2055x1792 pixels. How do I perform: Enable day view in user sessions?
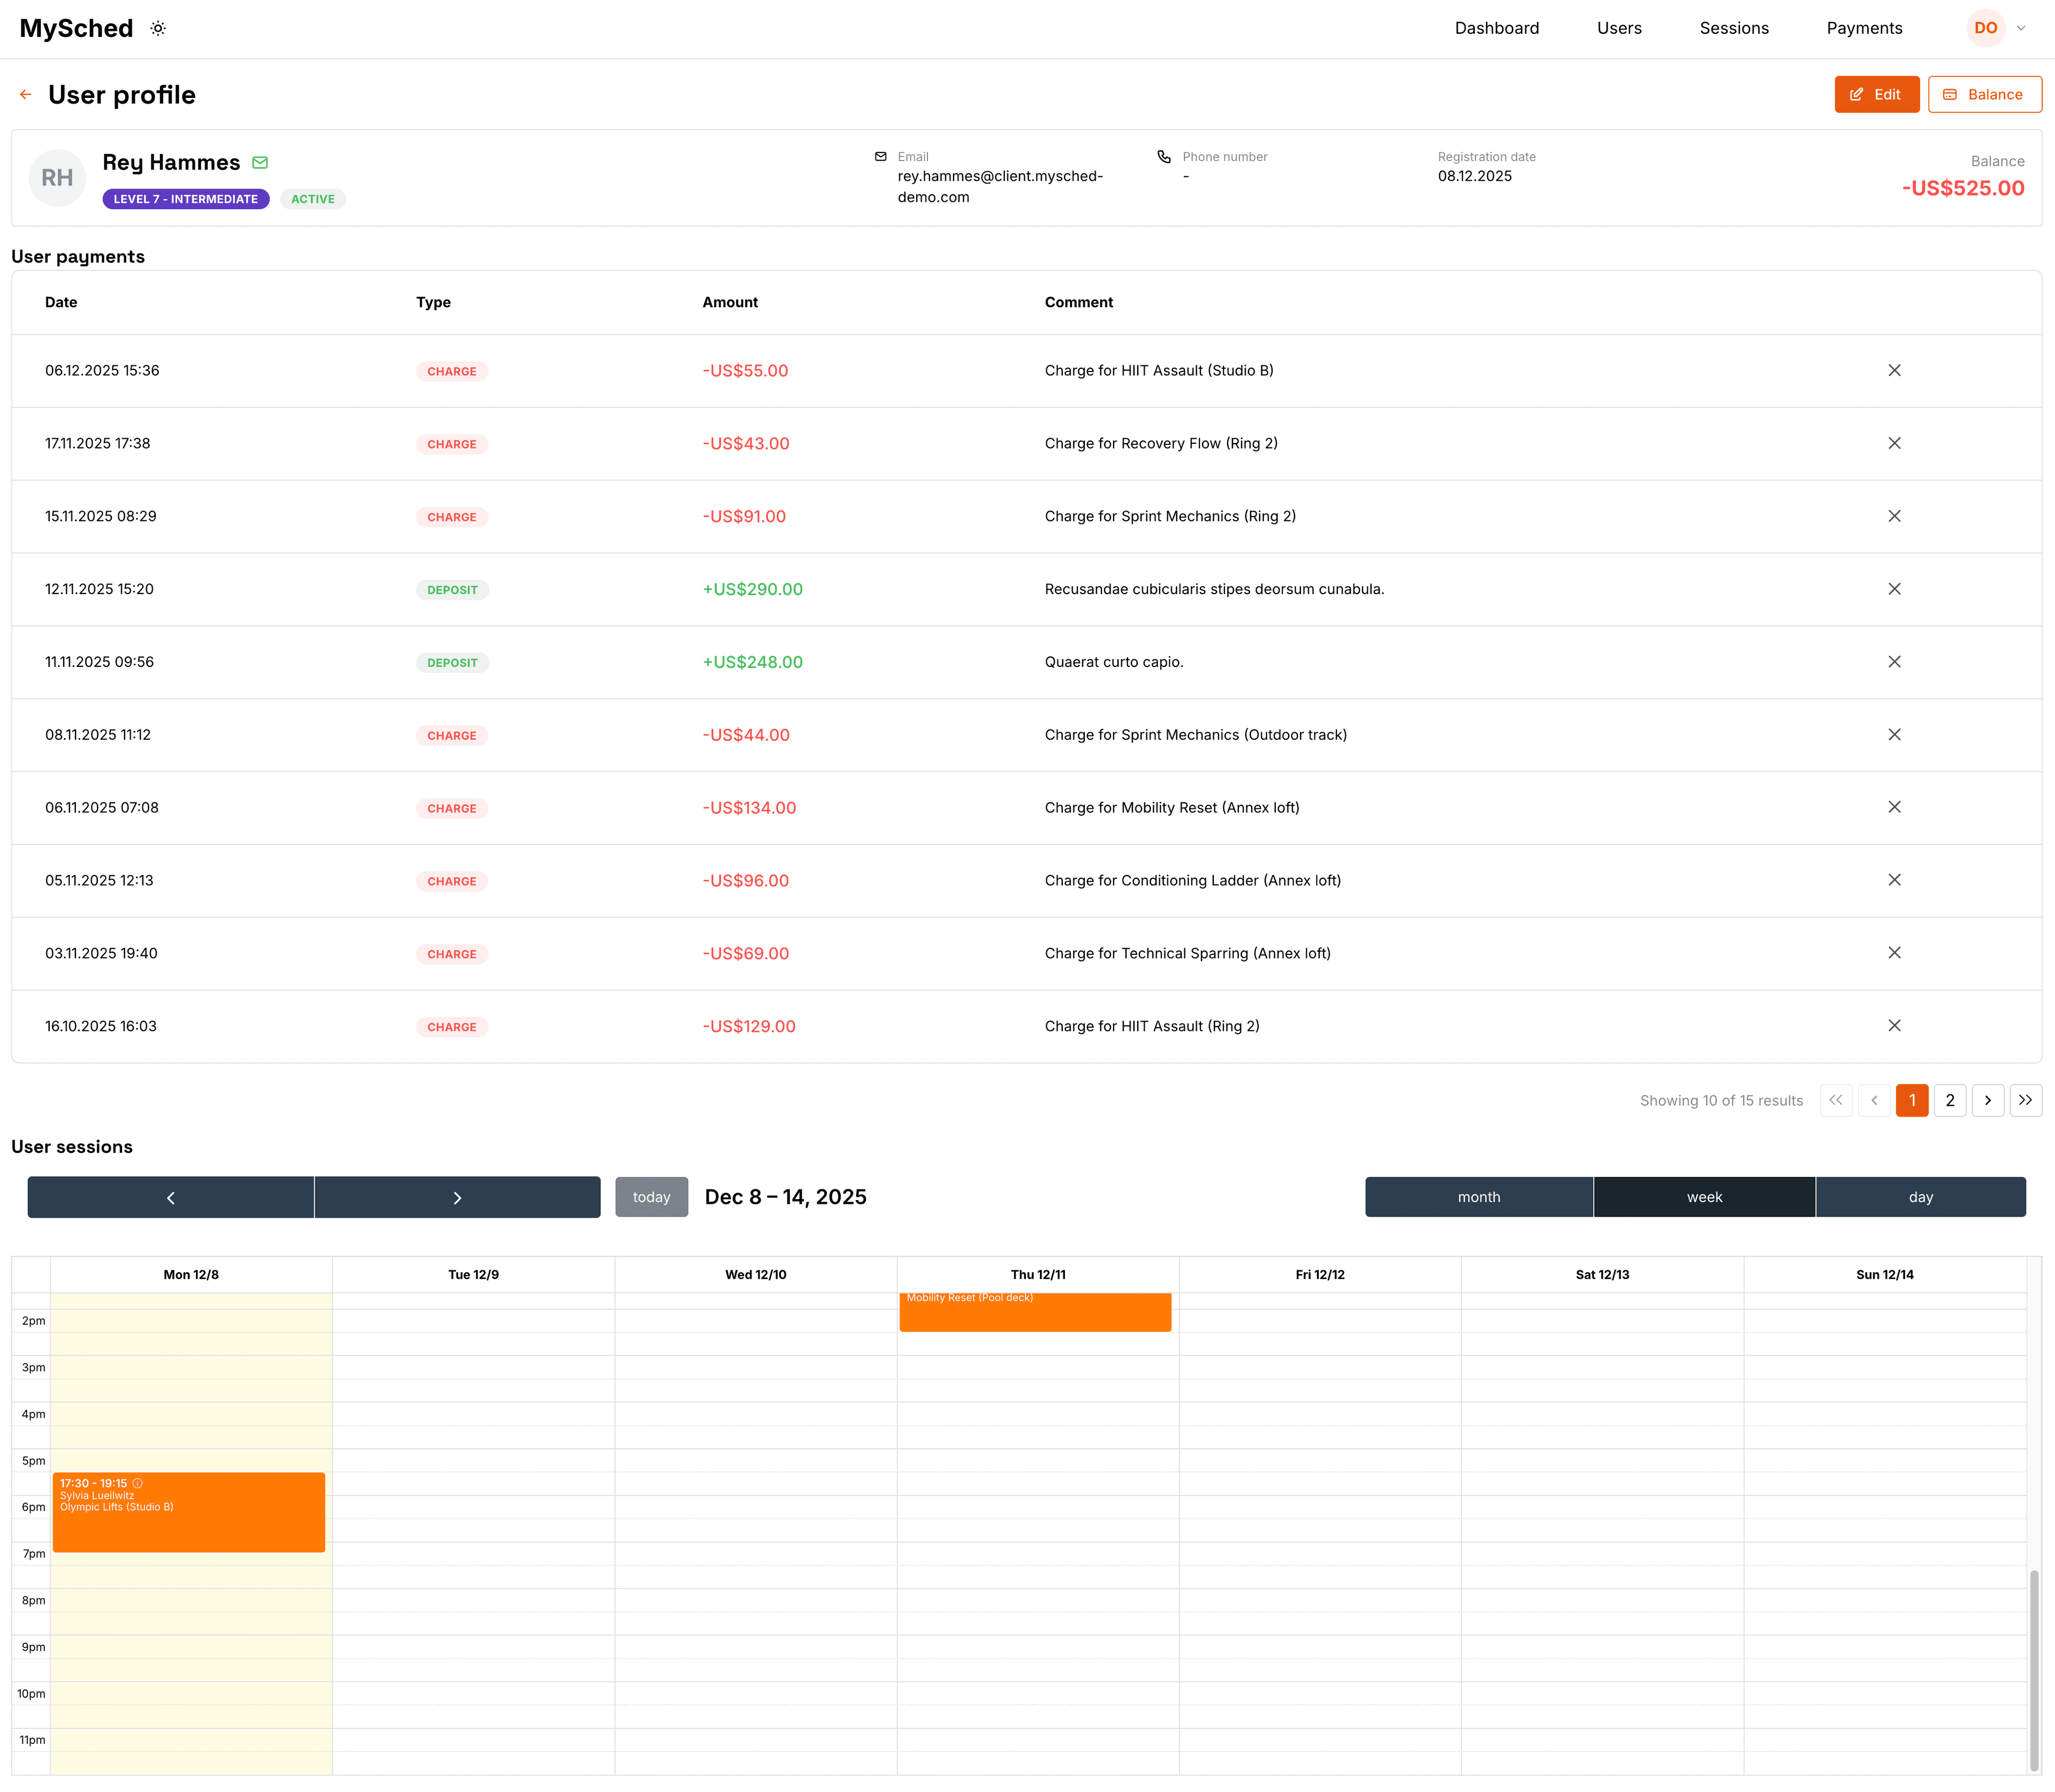click(x=1921, y=1196)
